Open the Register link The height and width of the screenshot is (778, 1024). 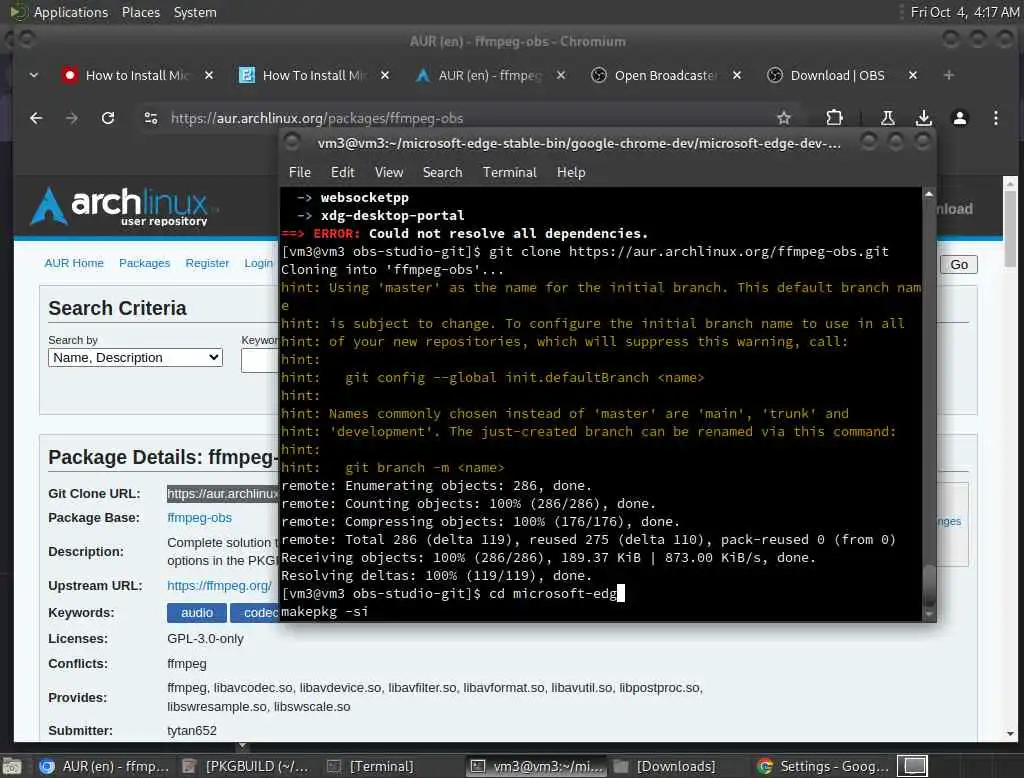pos(207,263)
